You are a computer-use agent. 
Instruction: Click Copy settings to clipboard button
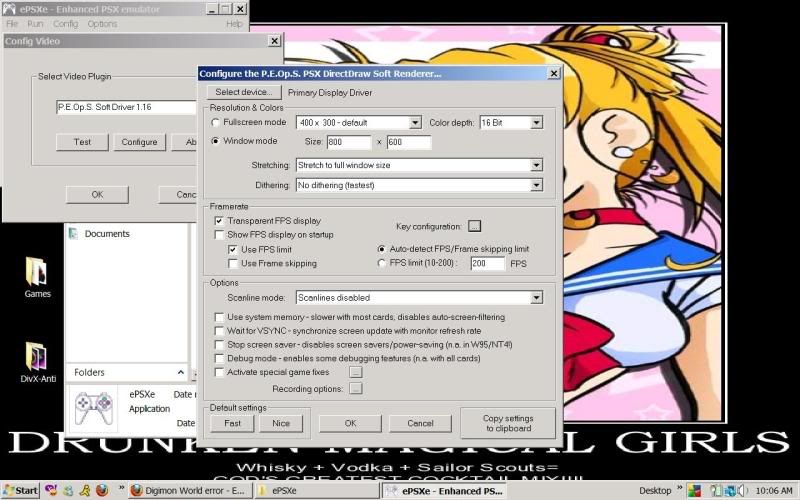508,423
